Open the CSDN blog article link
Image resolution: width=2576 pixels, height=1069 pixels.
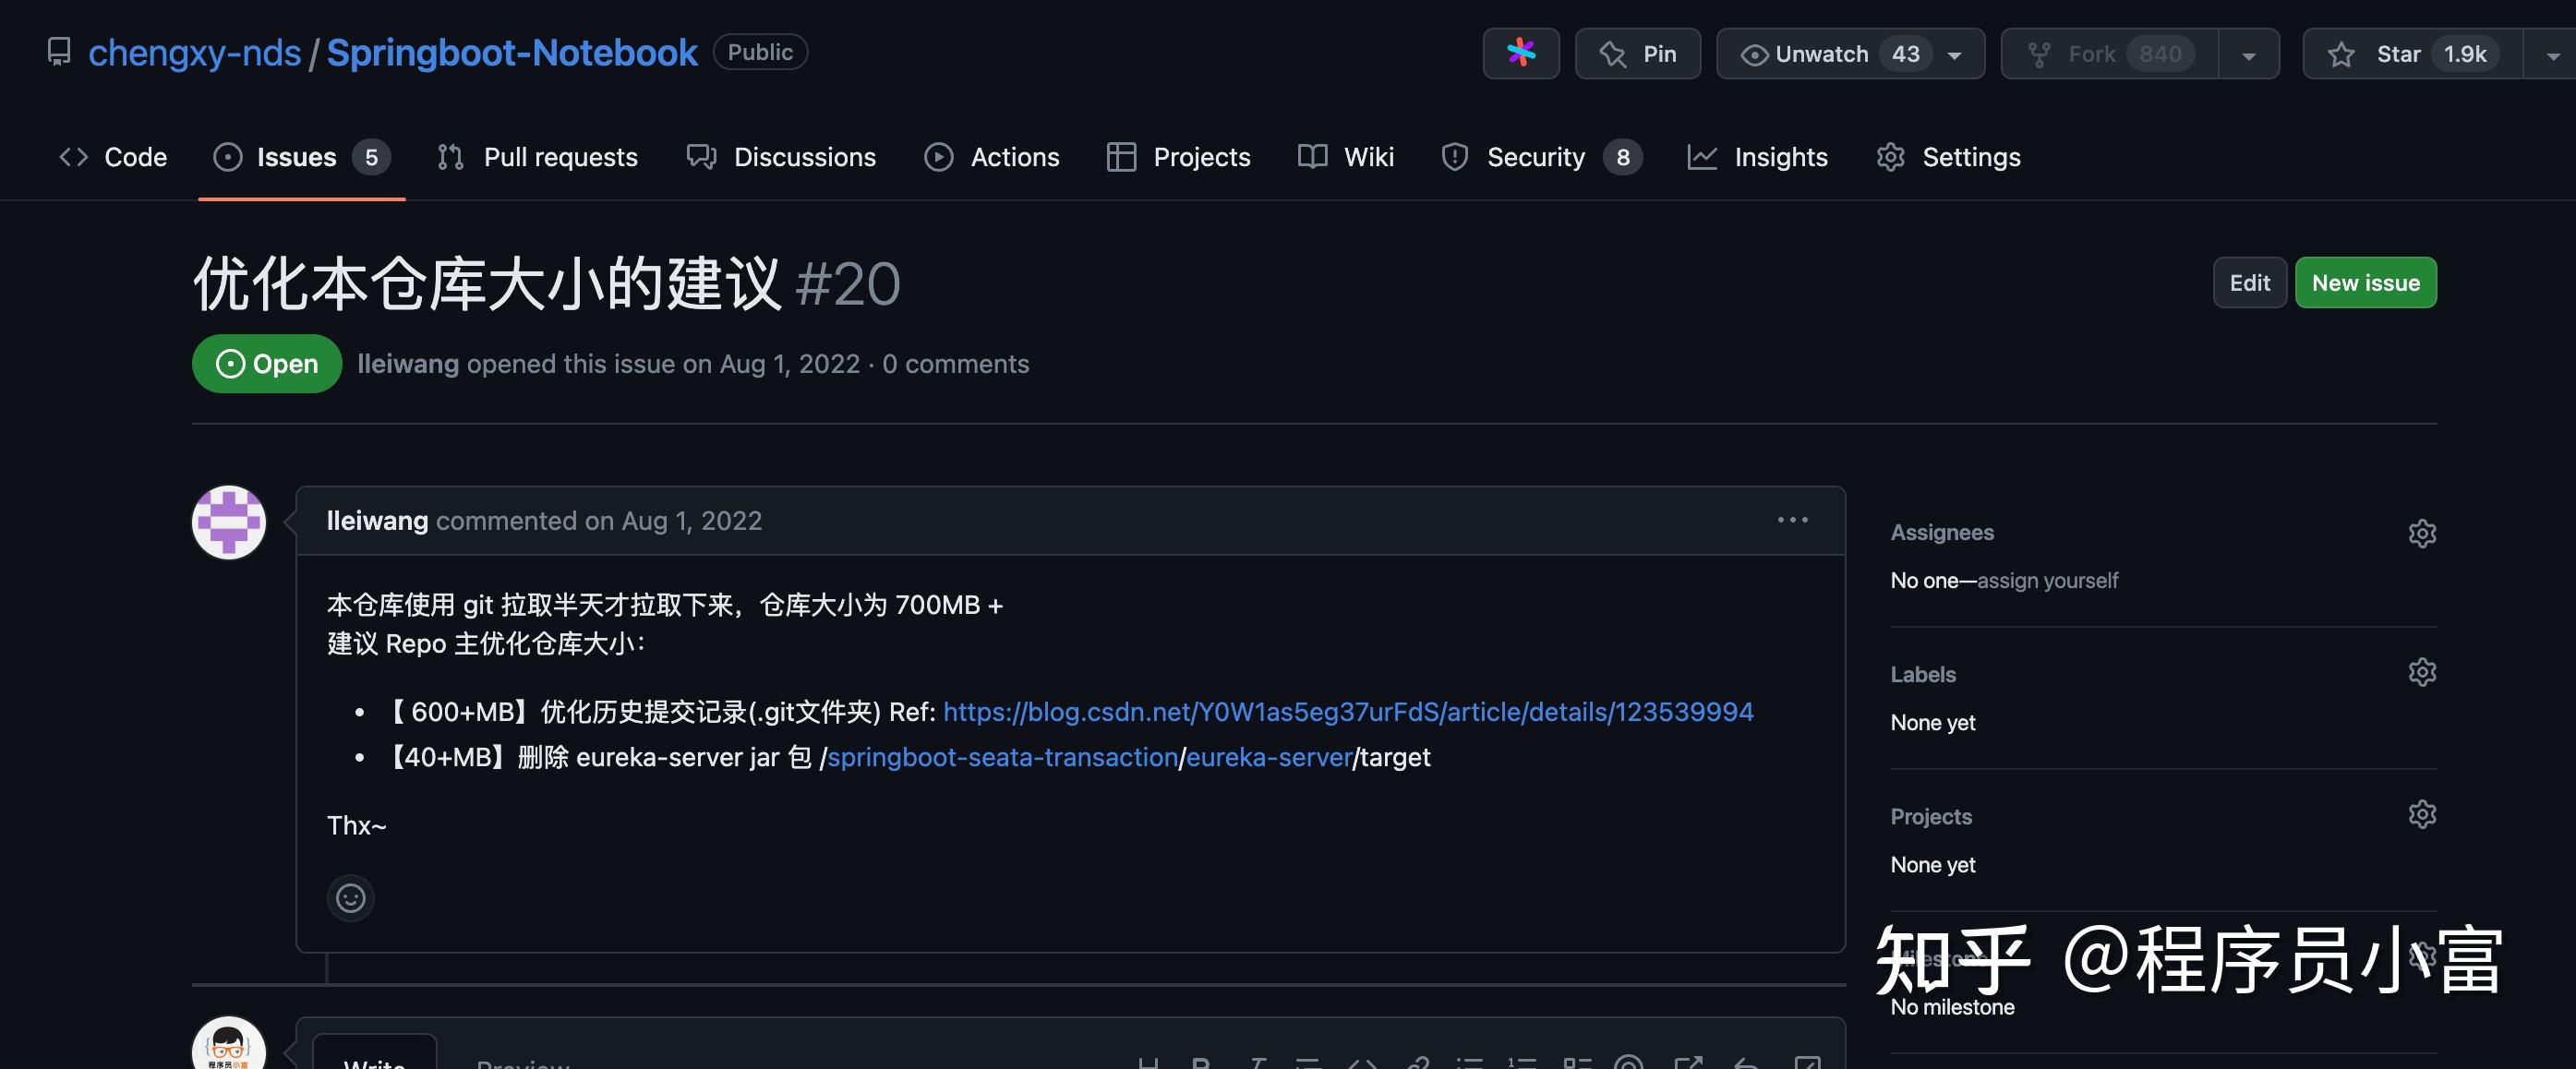click(x=1346, y=711)
